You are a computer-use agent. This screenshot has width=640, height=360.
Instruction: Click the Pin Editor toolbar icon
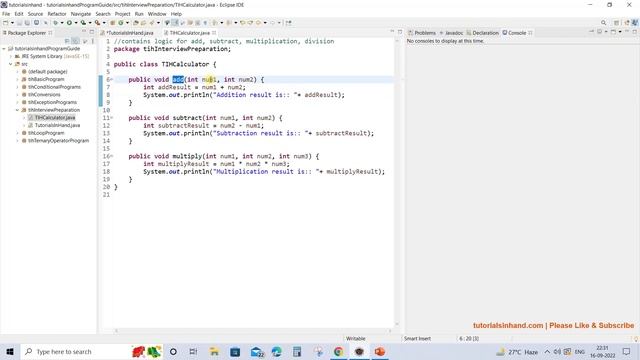(x=289, y=23)
